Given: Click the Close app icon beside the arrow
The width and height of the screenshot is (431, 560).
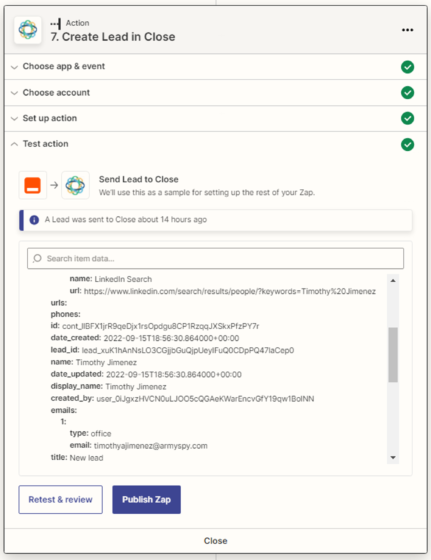Looking at the screenshot, I should pos(75,185).
